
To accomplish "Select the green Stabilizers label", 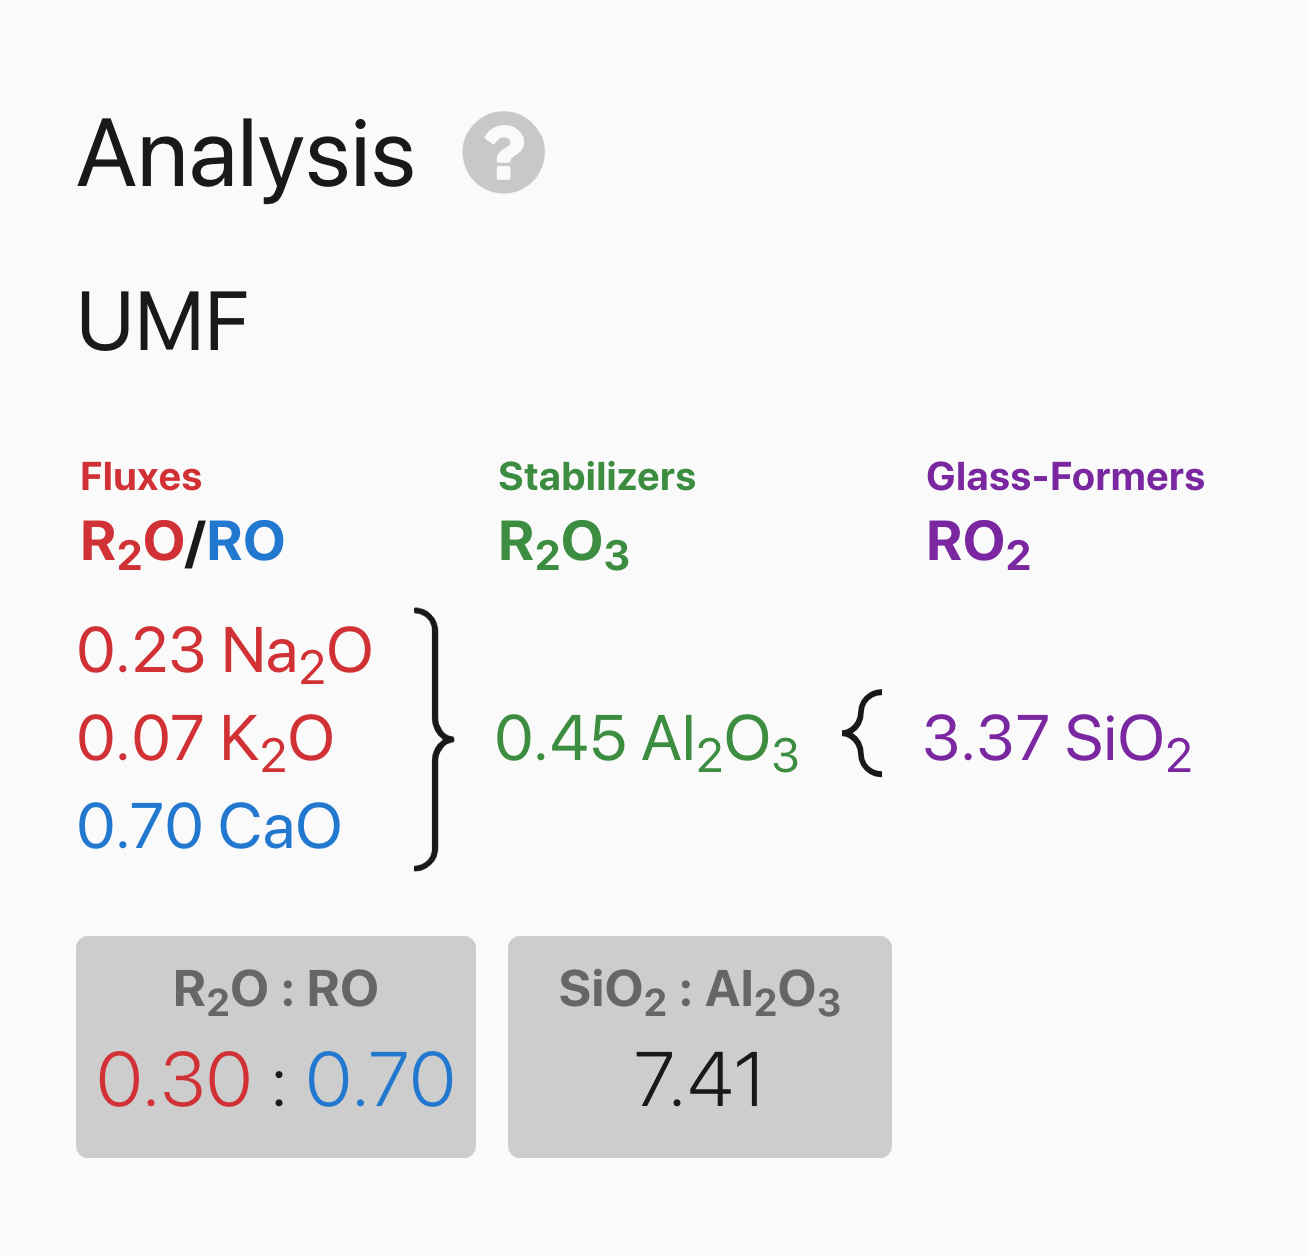I will click(x=597, y=477).
